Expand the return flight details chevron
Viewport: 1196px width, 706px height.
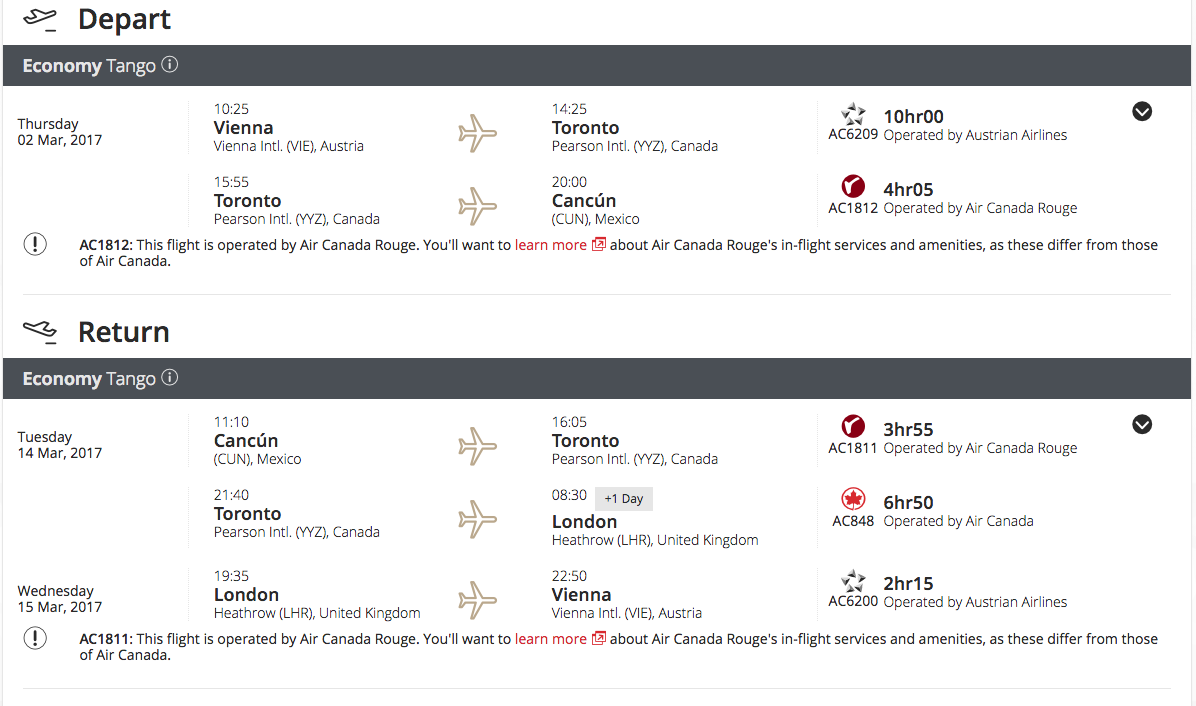point(1142,424)
